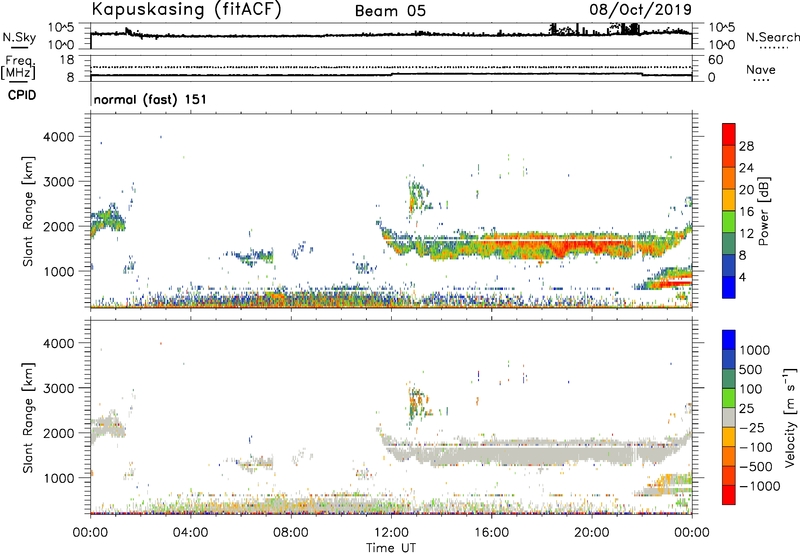Click the 'CPID' label
The width and height of the screenshot is (800, 554).
tap(22, 95)
